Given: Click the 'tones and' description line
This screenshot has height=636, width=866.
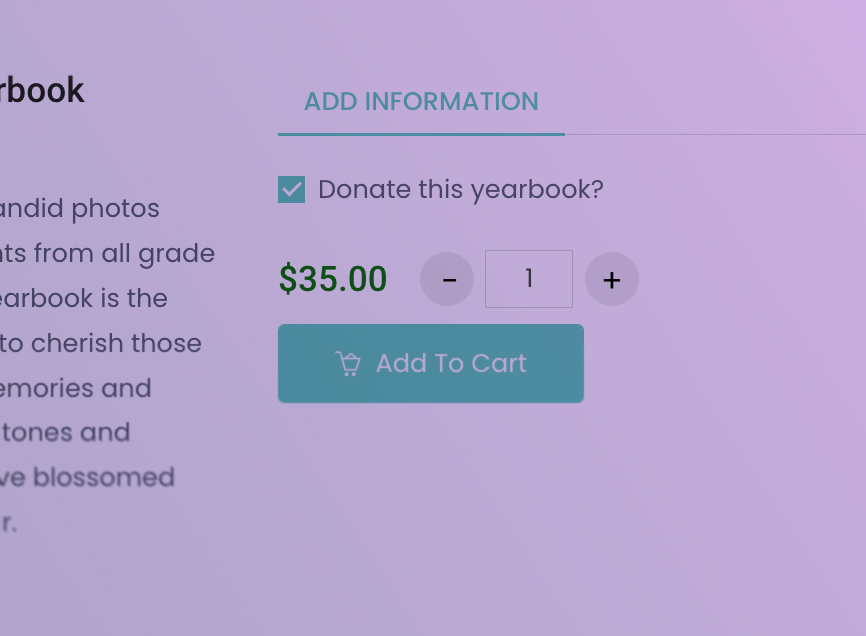Looking at the screenshot, I should tap(65, 432).
